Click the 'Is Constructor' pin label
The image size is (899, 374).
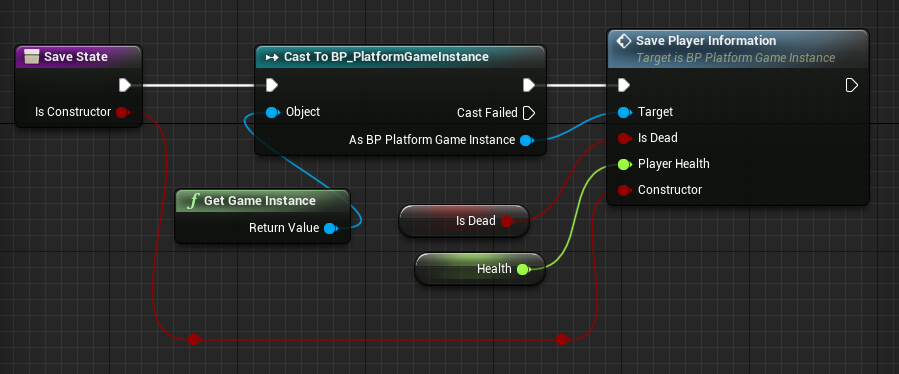(x=73, y=112)
